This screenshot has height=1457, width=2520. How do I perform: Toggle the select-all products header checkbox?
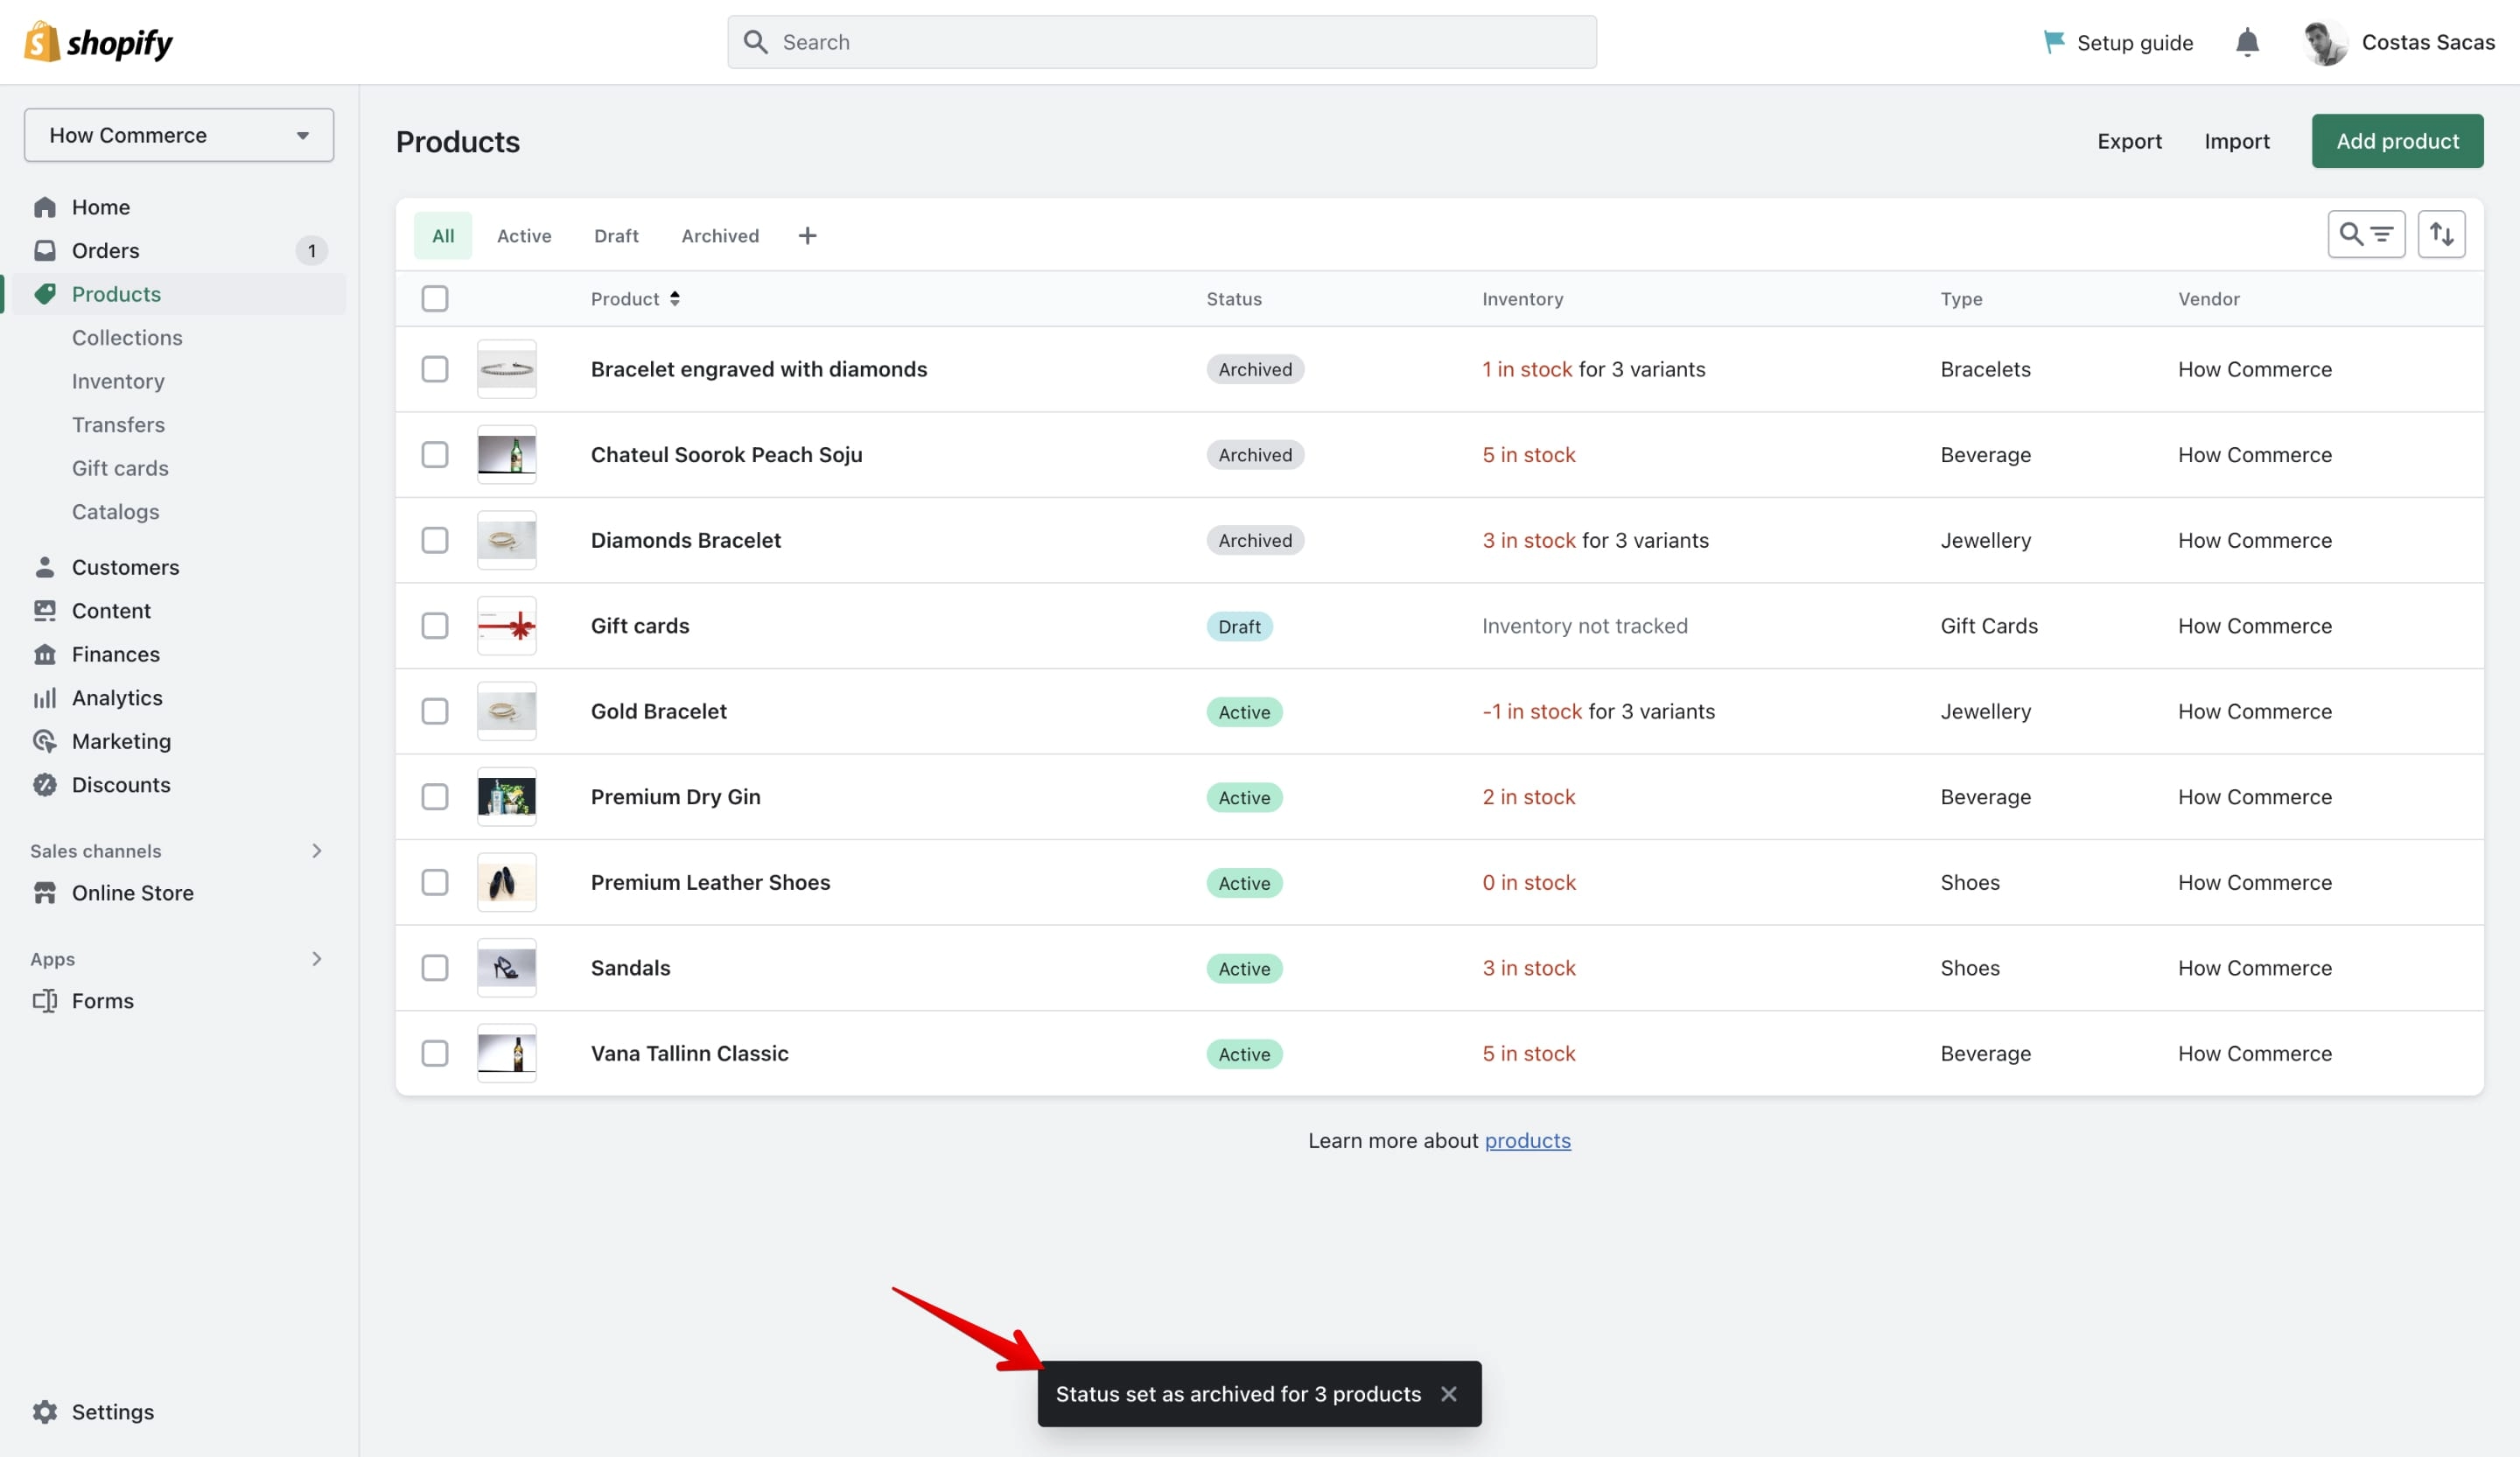tap(435, 298)
